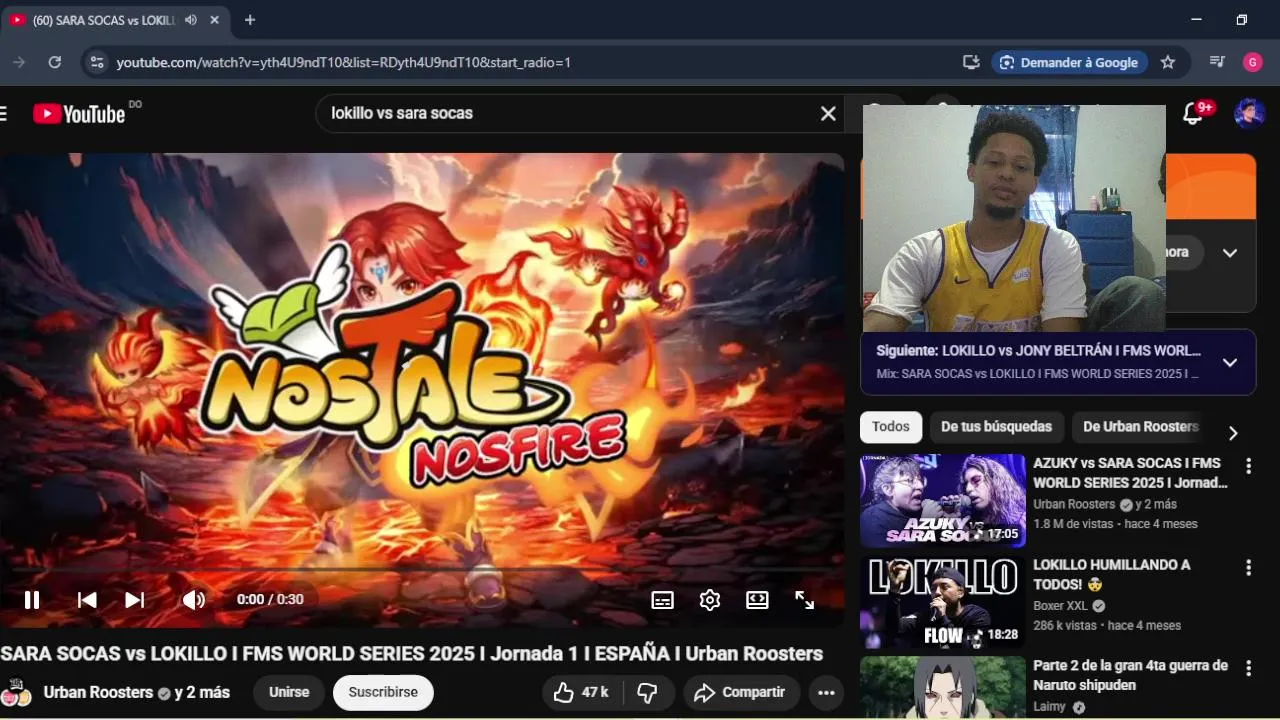Image resolution: width=1280 pixels, height=720 pixels.
Task: Open LOKILLO HUMILLANDO A TODOS thumbnail
Action: coord(943,602)
